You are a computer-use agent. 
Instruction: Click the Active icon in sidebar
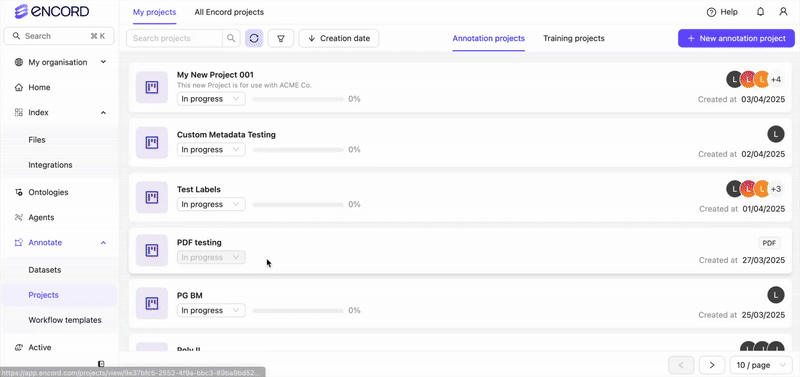[x=19, y=347]
